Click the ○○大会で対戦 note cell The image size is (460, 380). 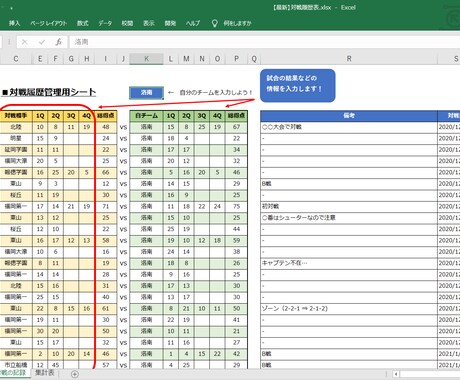(x=349, y=127)
